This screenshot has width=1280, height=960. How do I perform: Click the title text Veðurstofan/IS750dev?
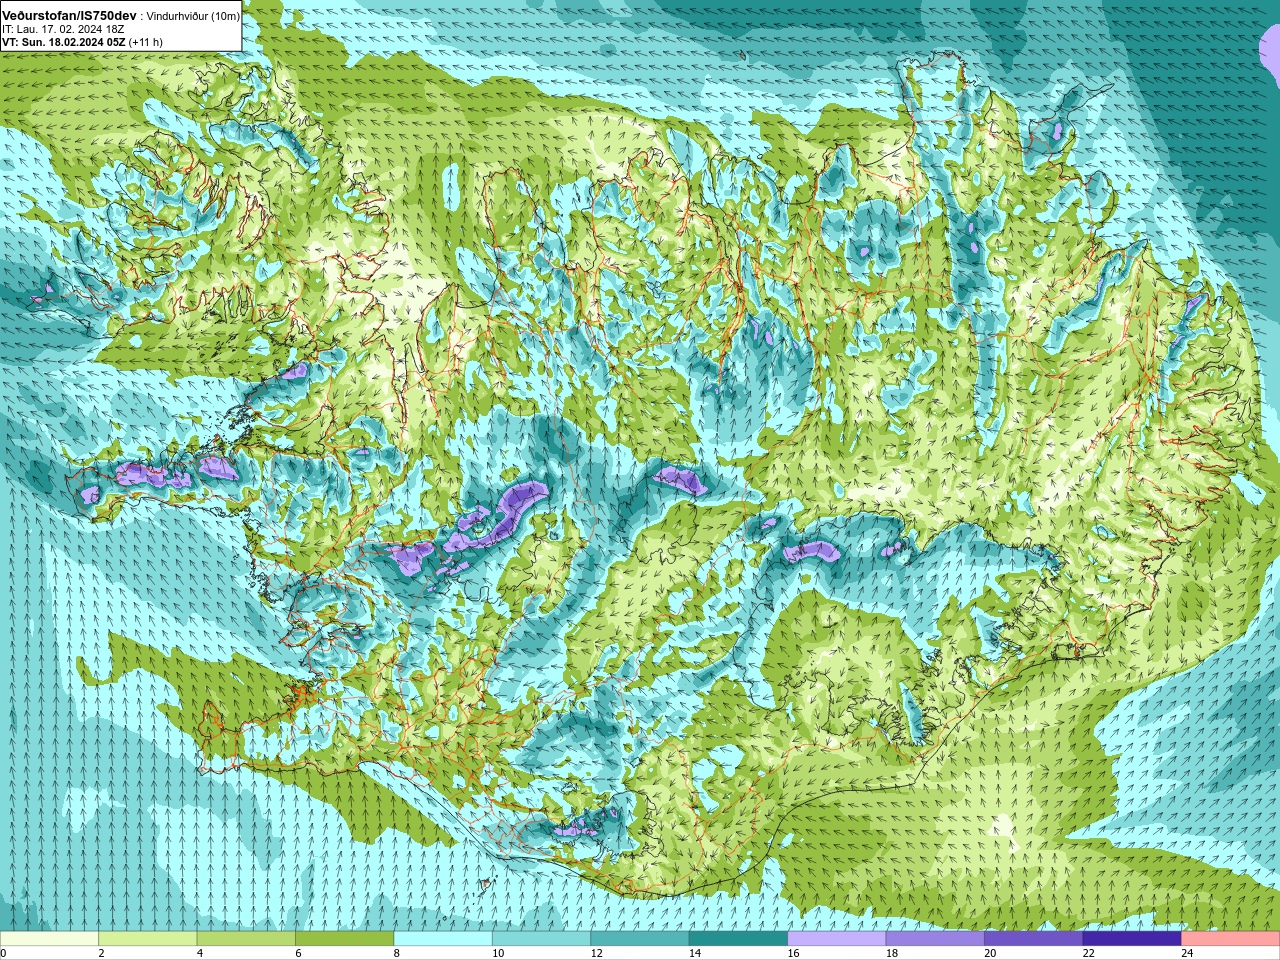(69, 16)
